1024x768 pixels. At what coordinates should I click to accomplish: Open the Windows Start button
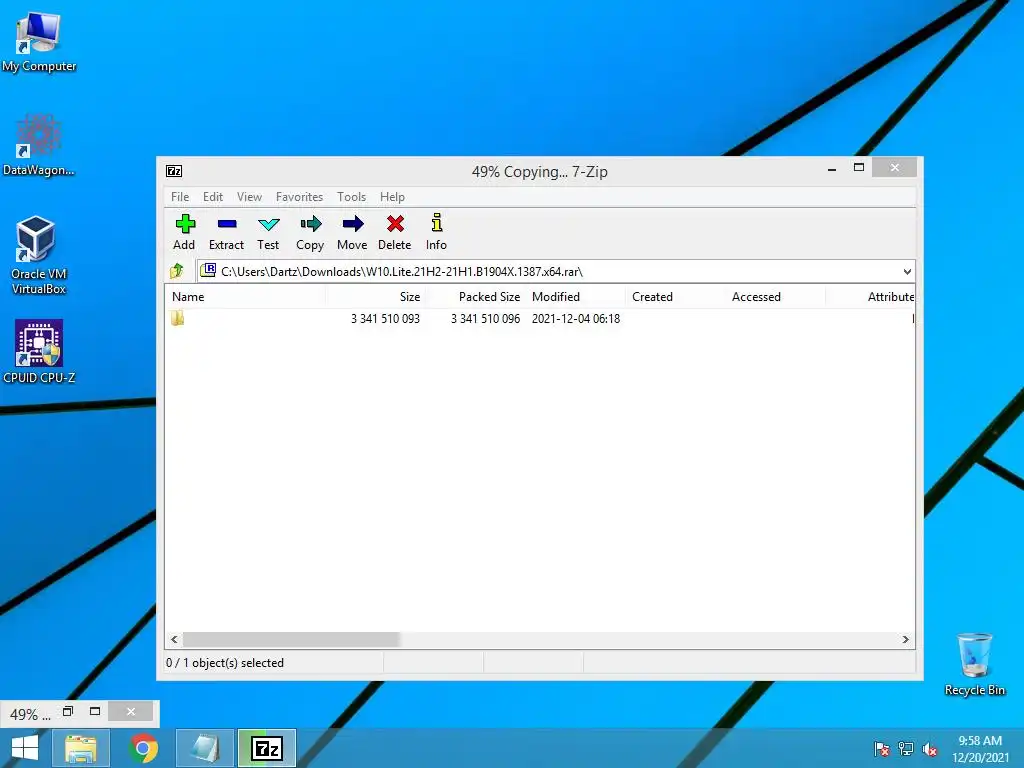click(25, 748)
